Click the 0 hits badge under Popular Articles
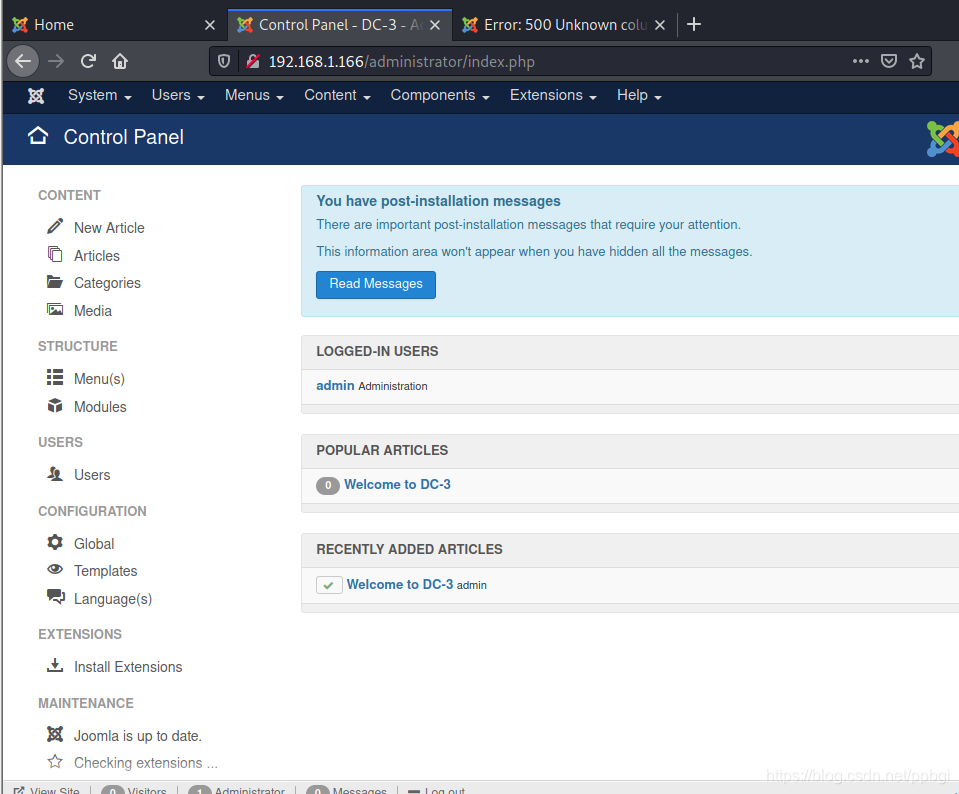The width and height of the screenshot is (959, 794). pos(328,486)
